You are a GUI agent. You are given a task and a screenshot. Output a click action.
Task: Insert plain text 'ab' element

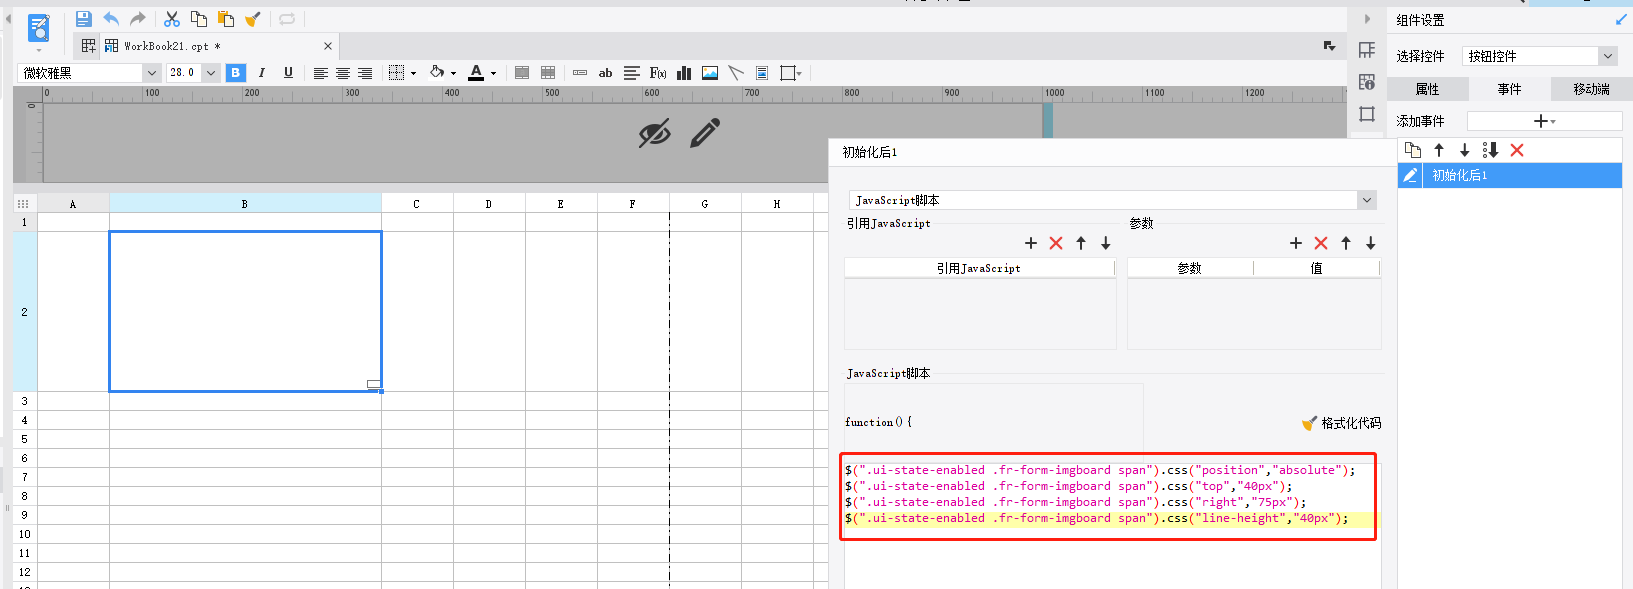tap(605, 73)
